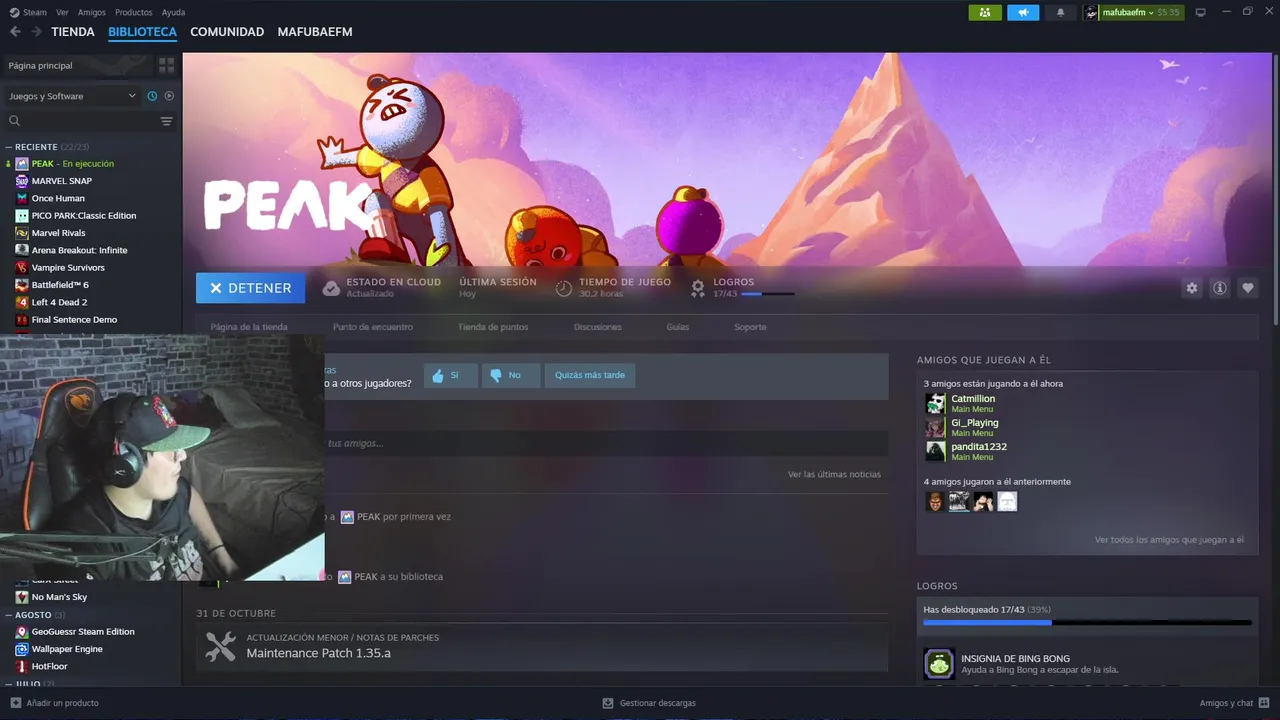This screenshot has width=1280, height=720.
Task: Open Discusiones link
Action: [x=598, y=327]
